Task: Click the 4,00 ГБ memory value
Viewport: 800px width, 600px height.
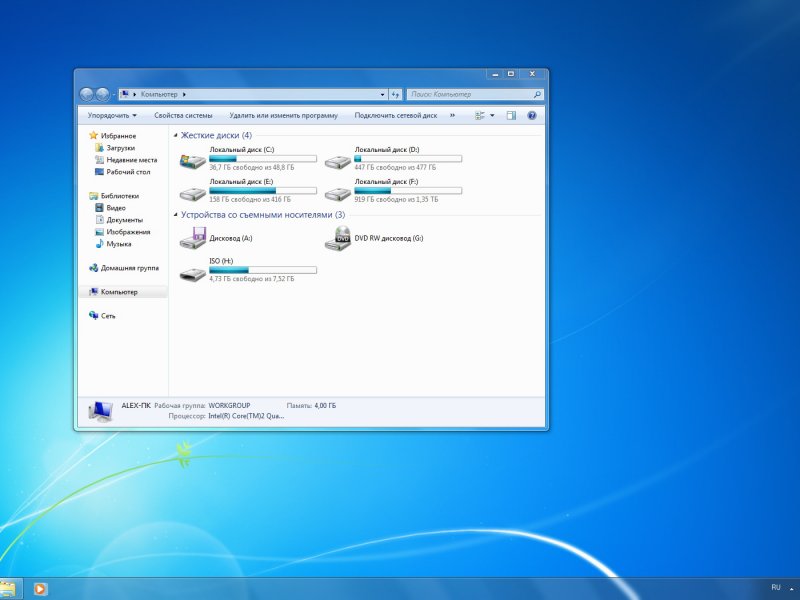Action: point(325,406)
